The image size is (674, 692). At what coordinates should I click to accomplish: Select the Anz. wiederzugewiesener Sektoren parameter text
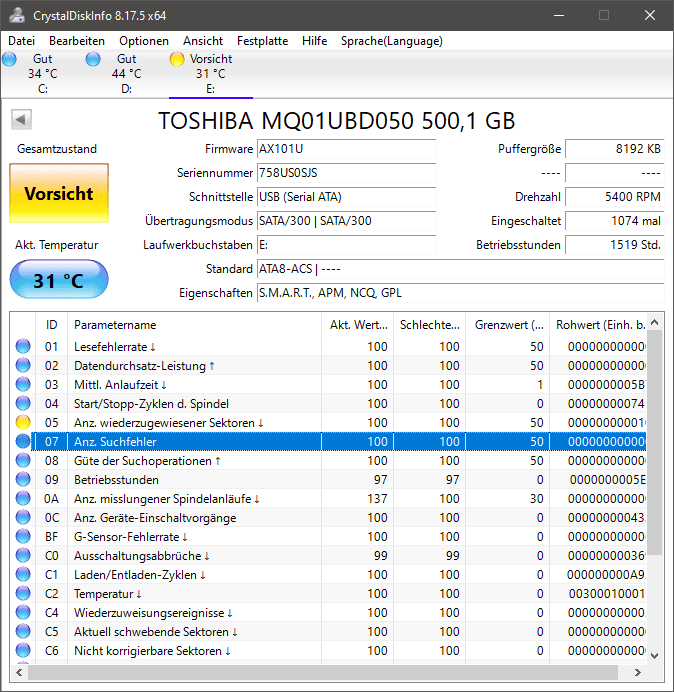click(x=169, y=423)
